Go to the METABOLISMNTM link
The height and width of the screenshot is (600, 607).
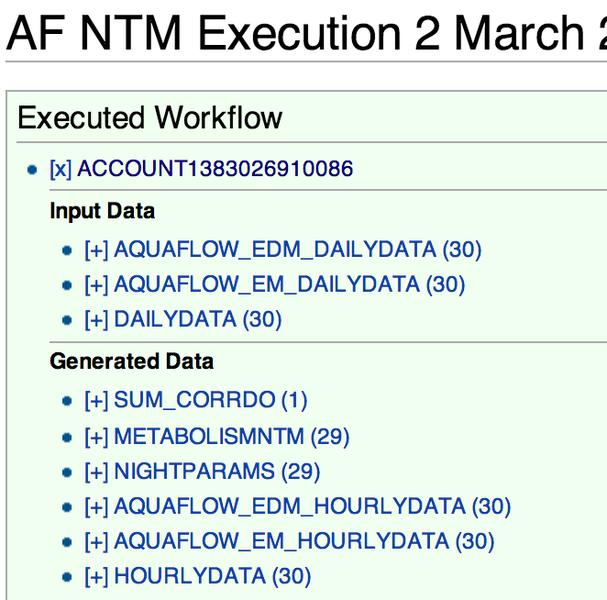pyautogui.click(x=209, y=436)
